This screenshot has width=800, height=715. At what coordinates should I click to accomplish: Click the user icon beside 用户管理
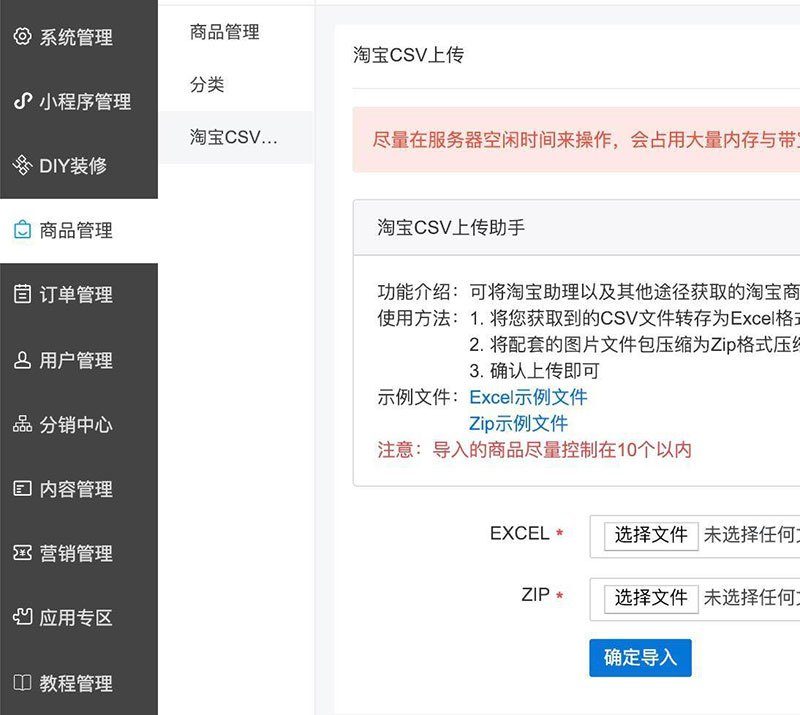[22, 360]
